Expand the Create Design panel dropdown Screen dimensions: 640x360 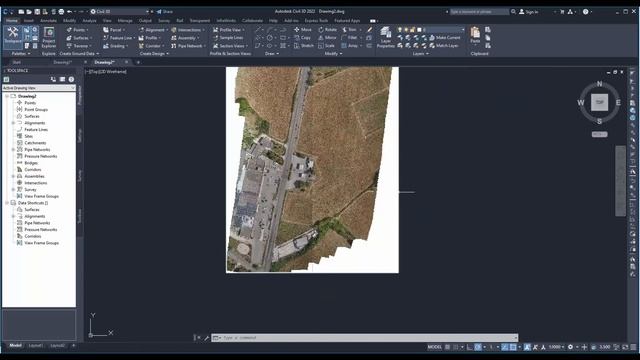[x=154, y=53]
